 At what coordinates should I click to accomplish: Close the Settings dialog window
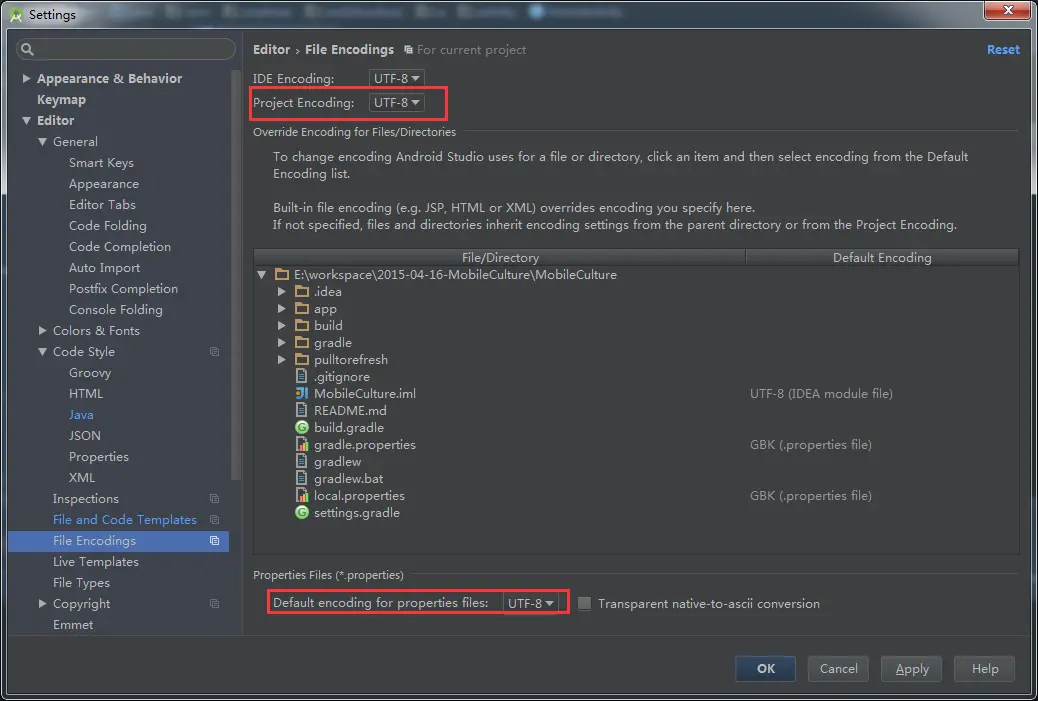tap(1008, 10)
